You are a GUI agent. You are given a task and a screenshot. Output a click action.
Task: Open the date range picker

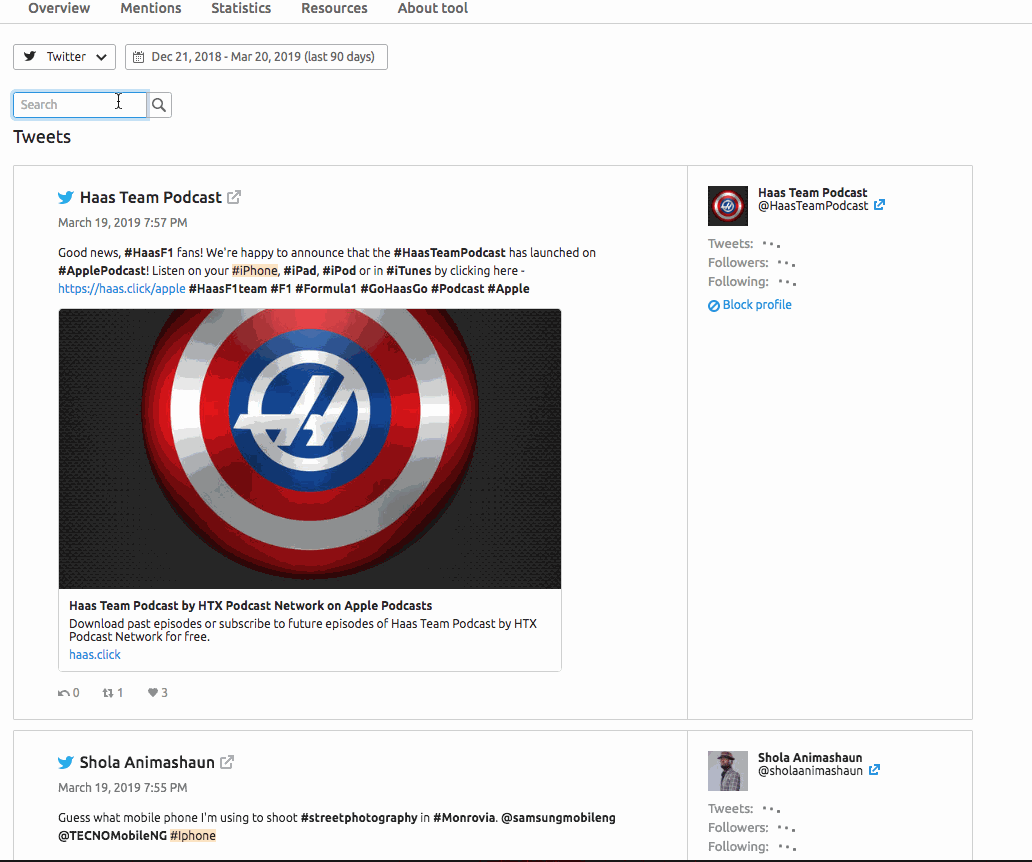point(256,57)
